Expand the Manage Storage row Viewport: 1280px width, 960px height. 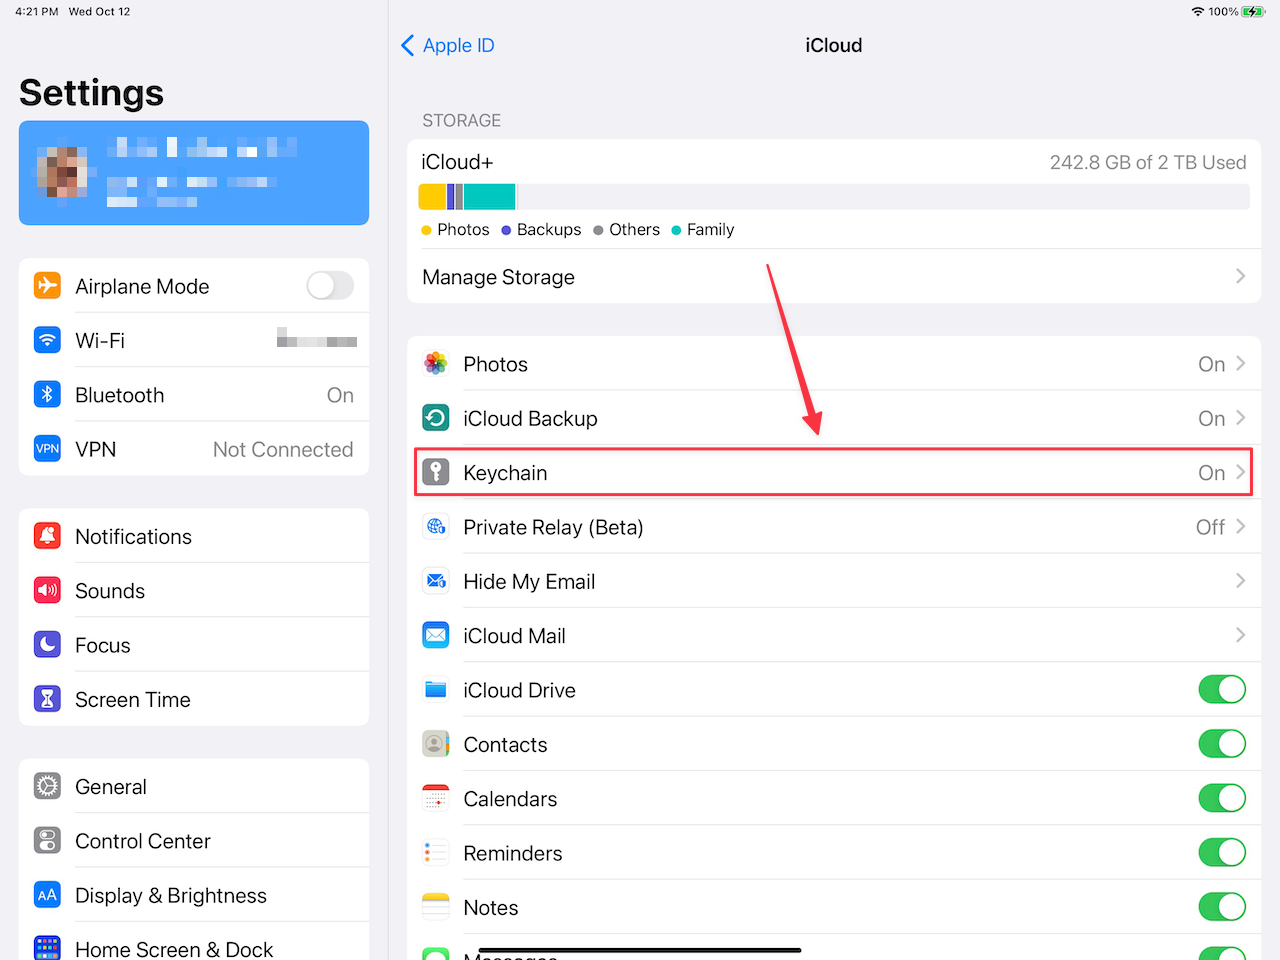pos(834,277)
